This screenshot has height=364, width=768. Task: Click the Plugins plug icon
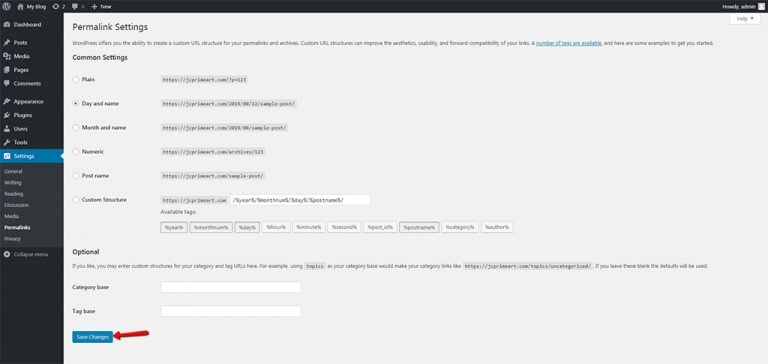pyautogui.click(x=7, y=115)
